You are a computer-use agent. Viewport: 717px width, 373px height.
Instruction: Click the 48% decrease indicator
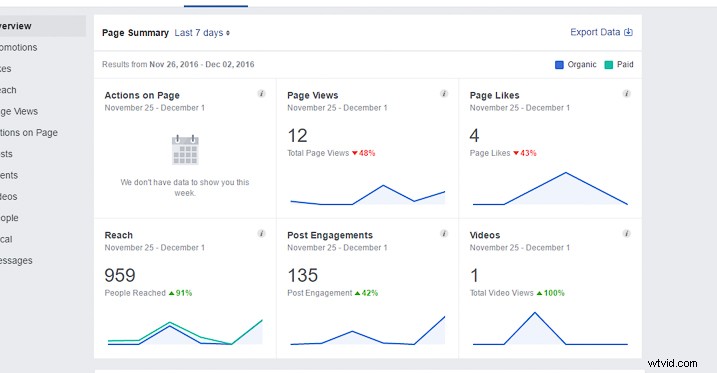(364, 153)
